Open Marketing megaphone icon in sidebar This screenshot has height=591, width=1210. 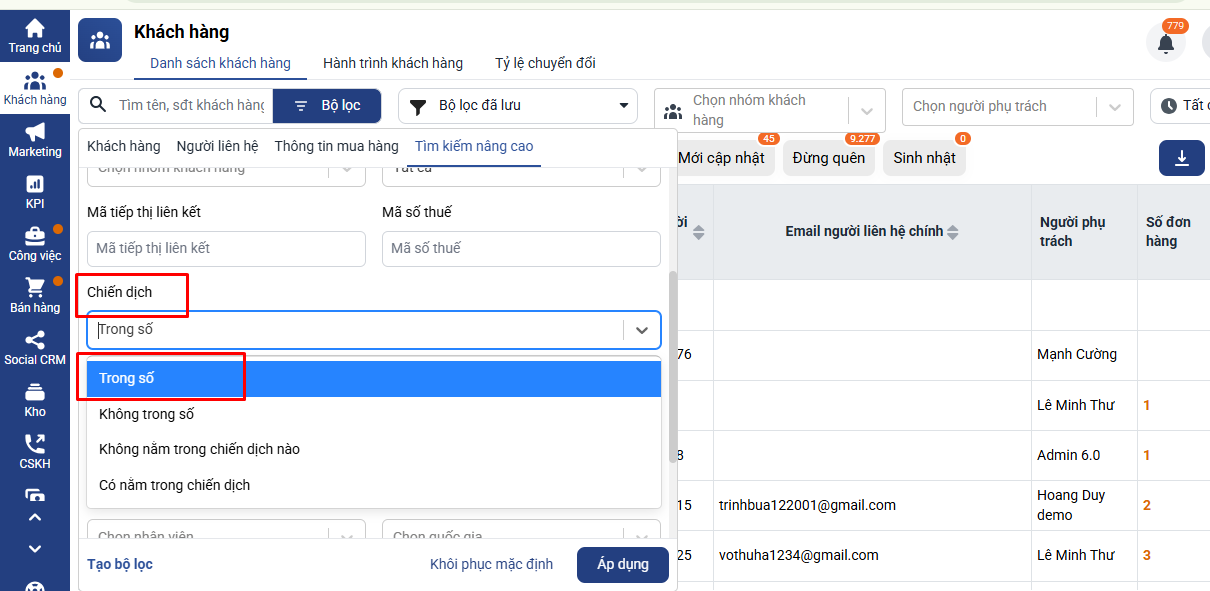tap(35, 132)
